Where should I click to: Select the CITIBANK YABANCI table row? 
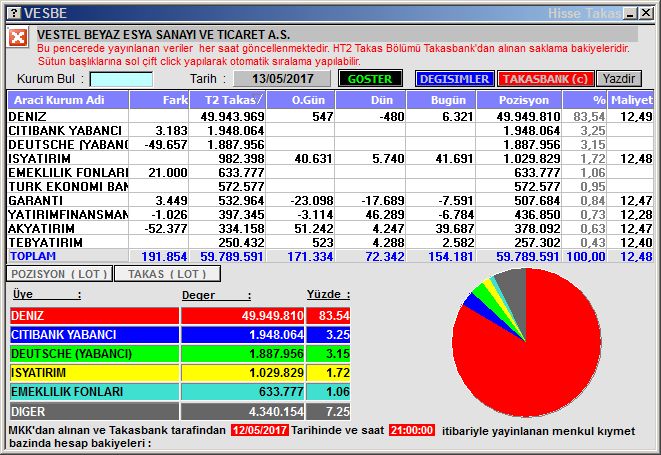(330, 130)
